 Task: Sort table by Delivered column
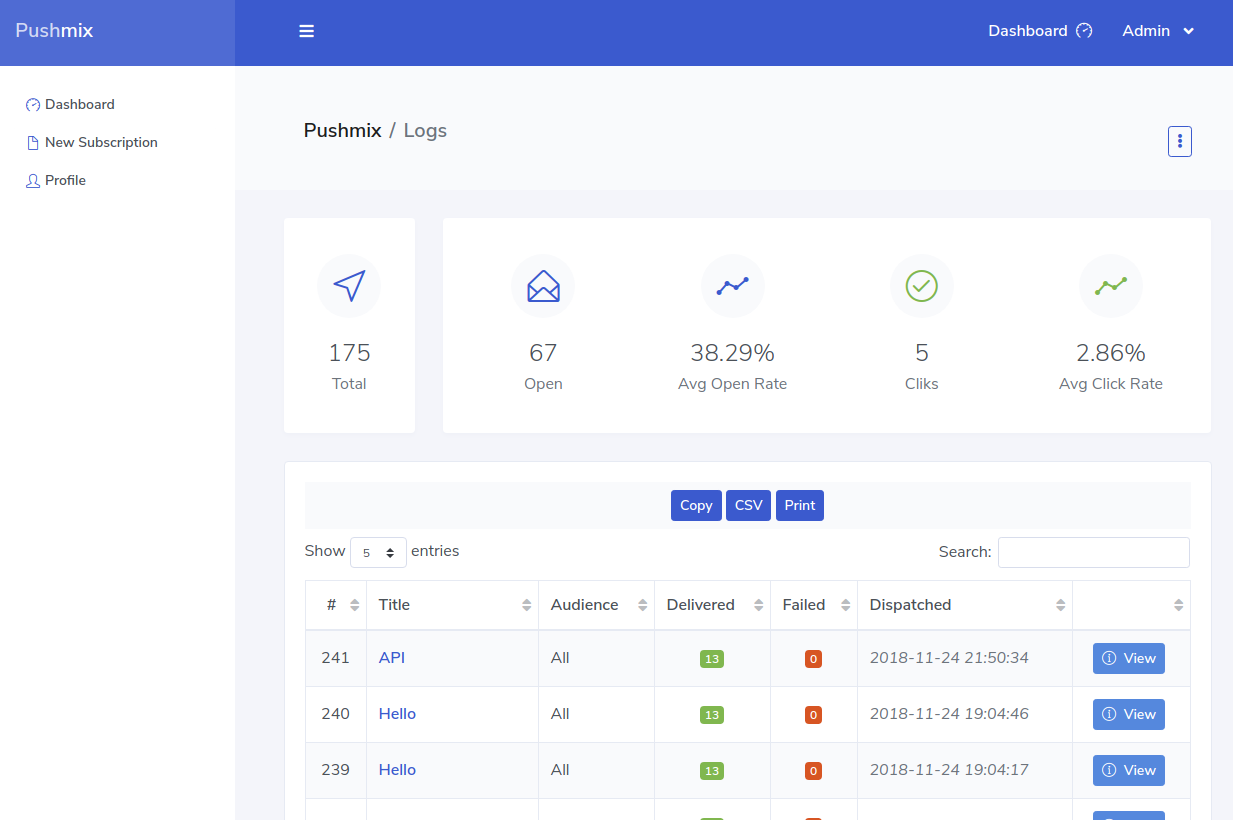coord(712,605)
